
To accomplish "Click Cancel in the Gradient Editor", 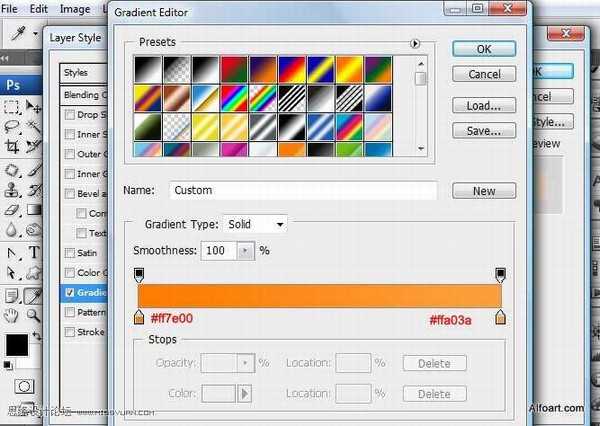I will coord(484,74).
